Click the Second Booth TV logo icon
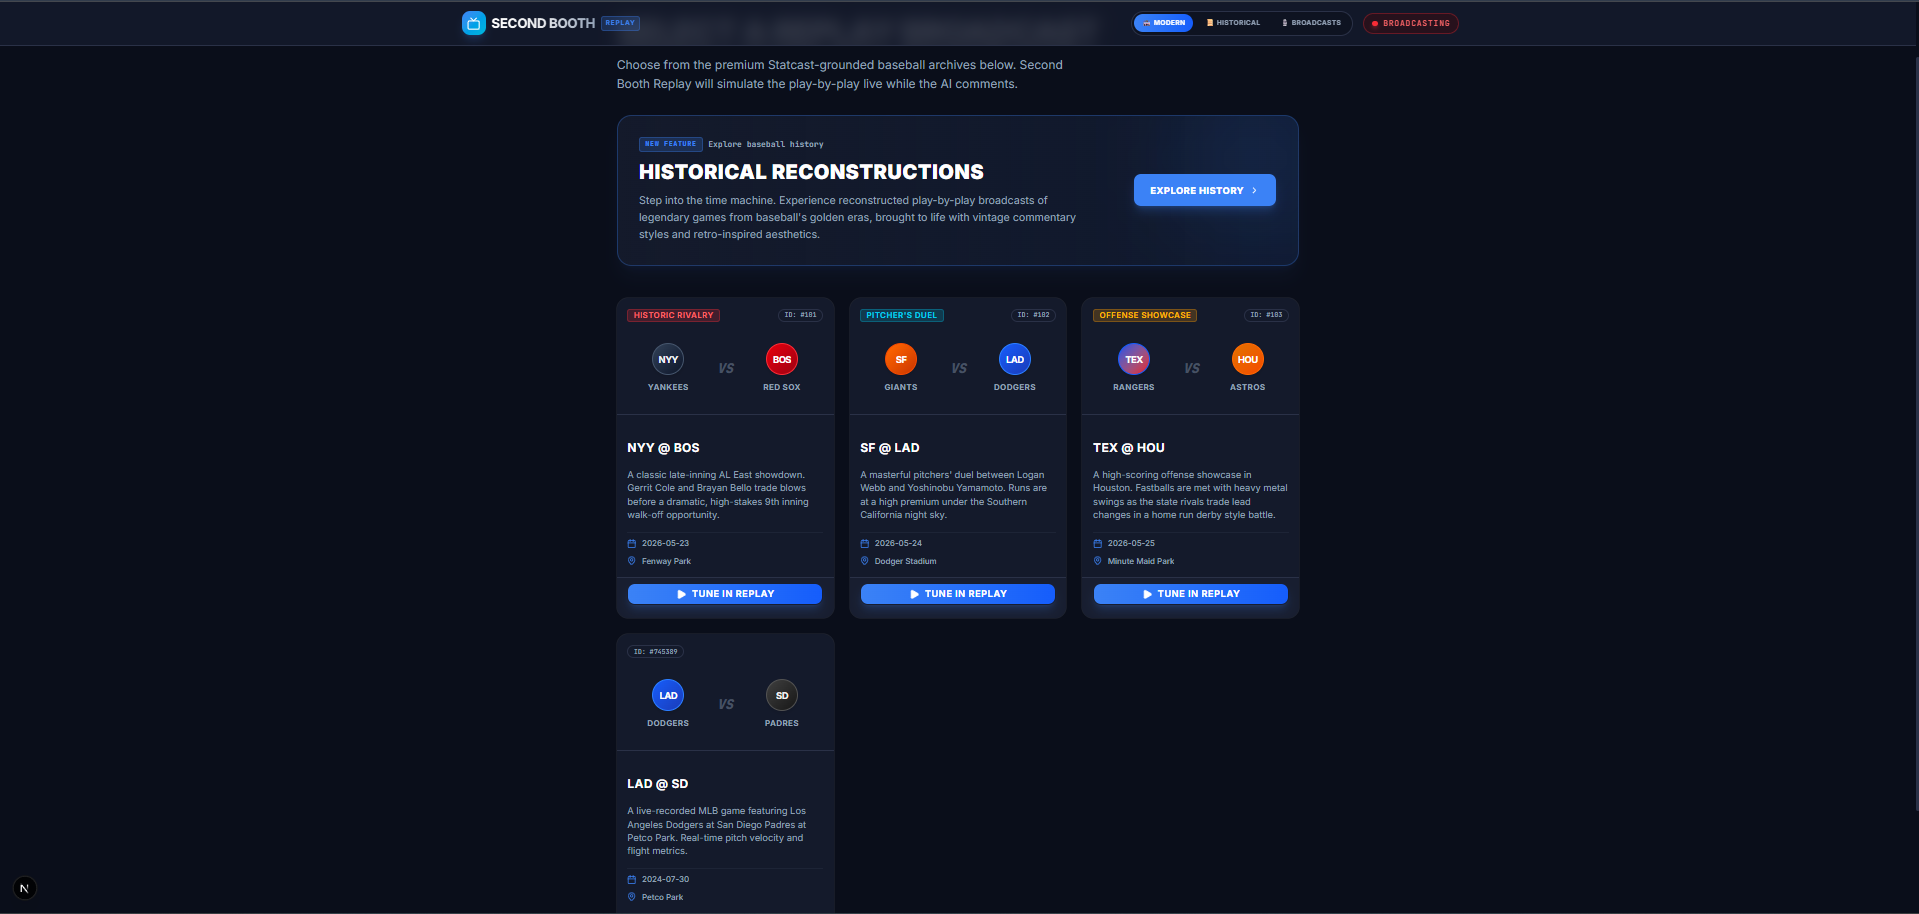Viewport: 1919px width, 914px height. pos(473,23)
